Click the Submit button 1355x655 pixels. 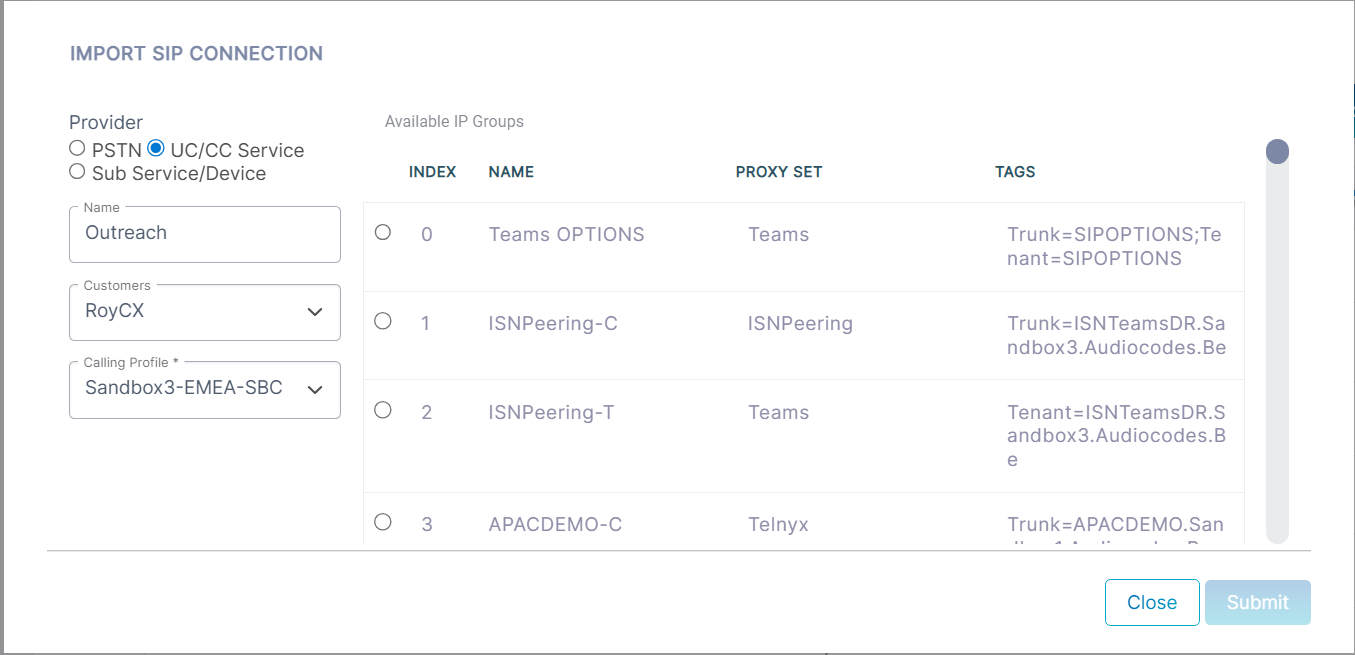pos(1257,602)
